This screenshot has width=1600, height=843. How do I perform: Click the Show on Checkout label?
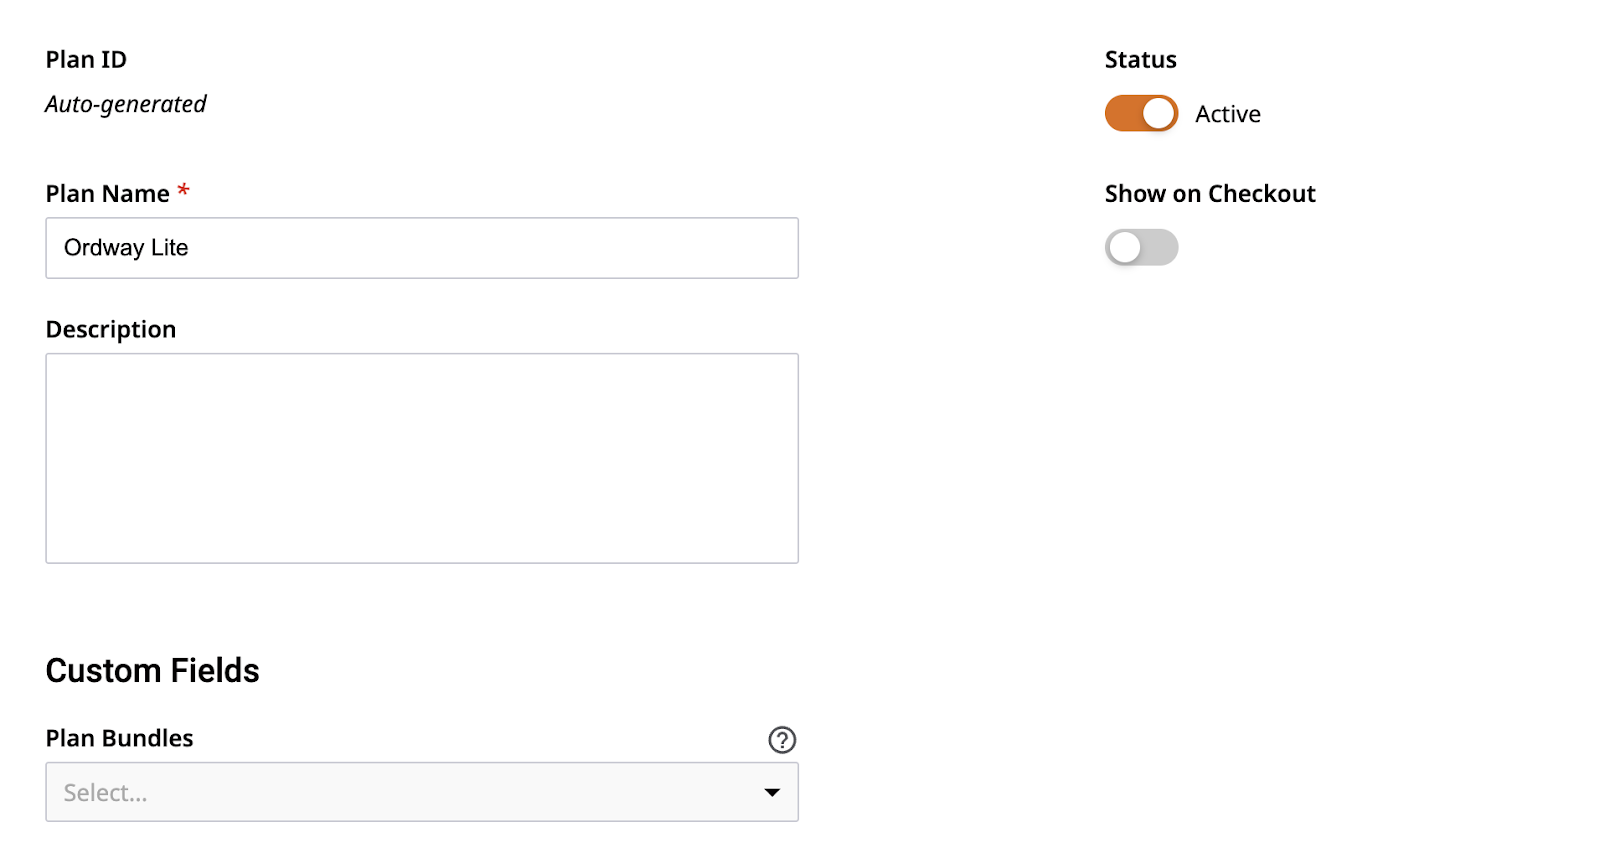1210,194
